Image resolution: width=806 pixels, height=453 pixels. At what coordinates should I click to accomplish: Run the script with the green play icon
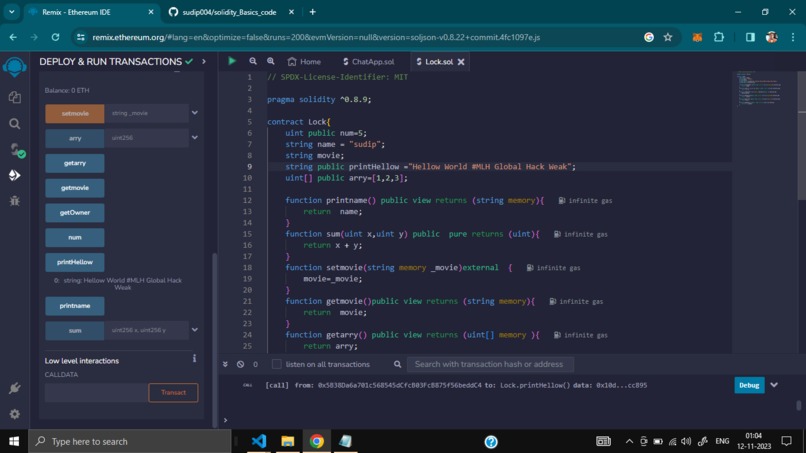[232, 61]
